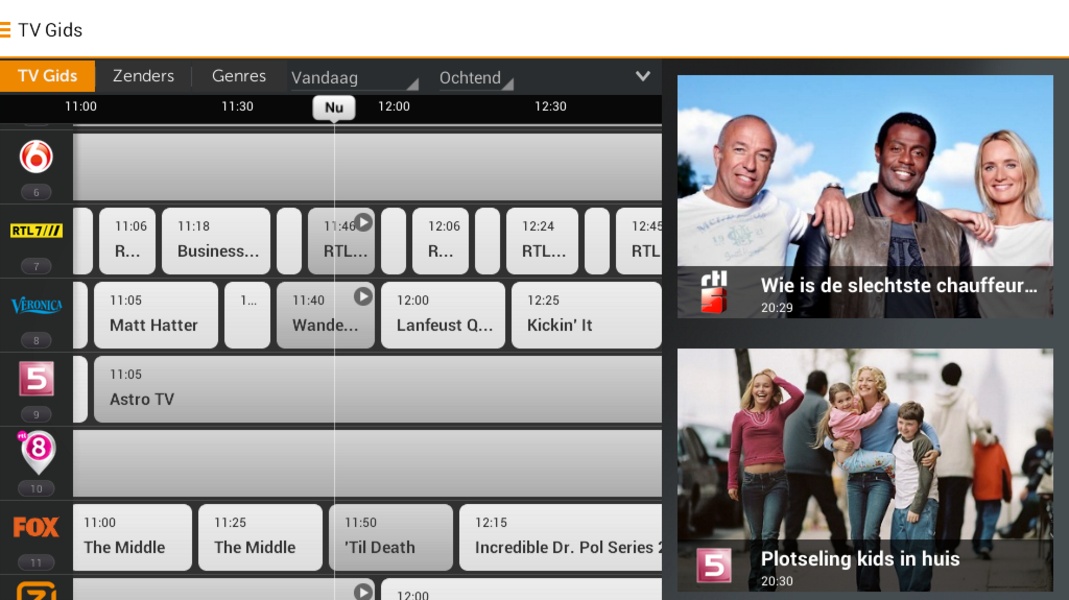The height and width of the screenshot is (600, 1069).
Task: Select the Veronica channel logo
Action: pyautogui.click(x=36, y=305)
